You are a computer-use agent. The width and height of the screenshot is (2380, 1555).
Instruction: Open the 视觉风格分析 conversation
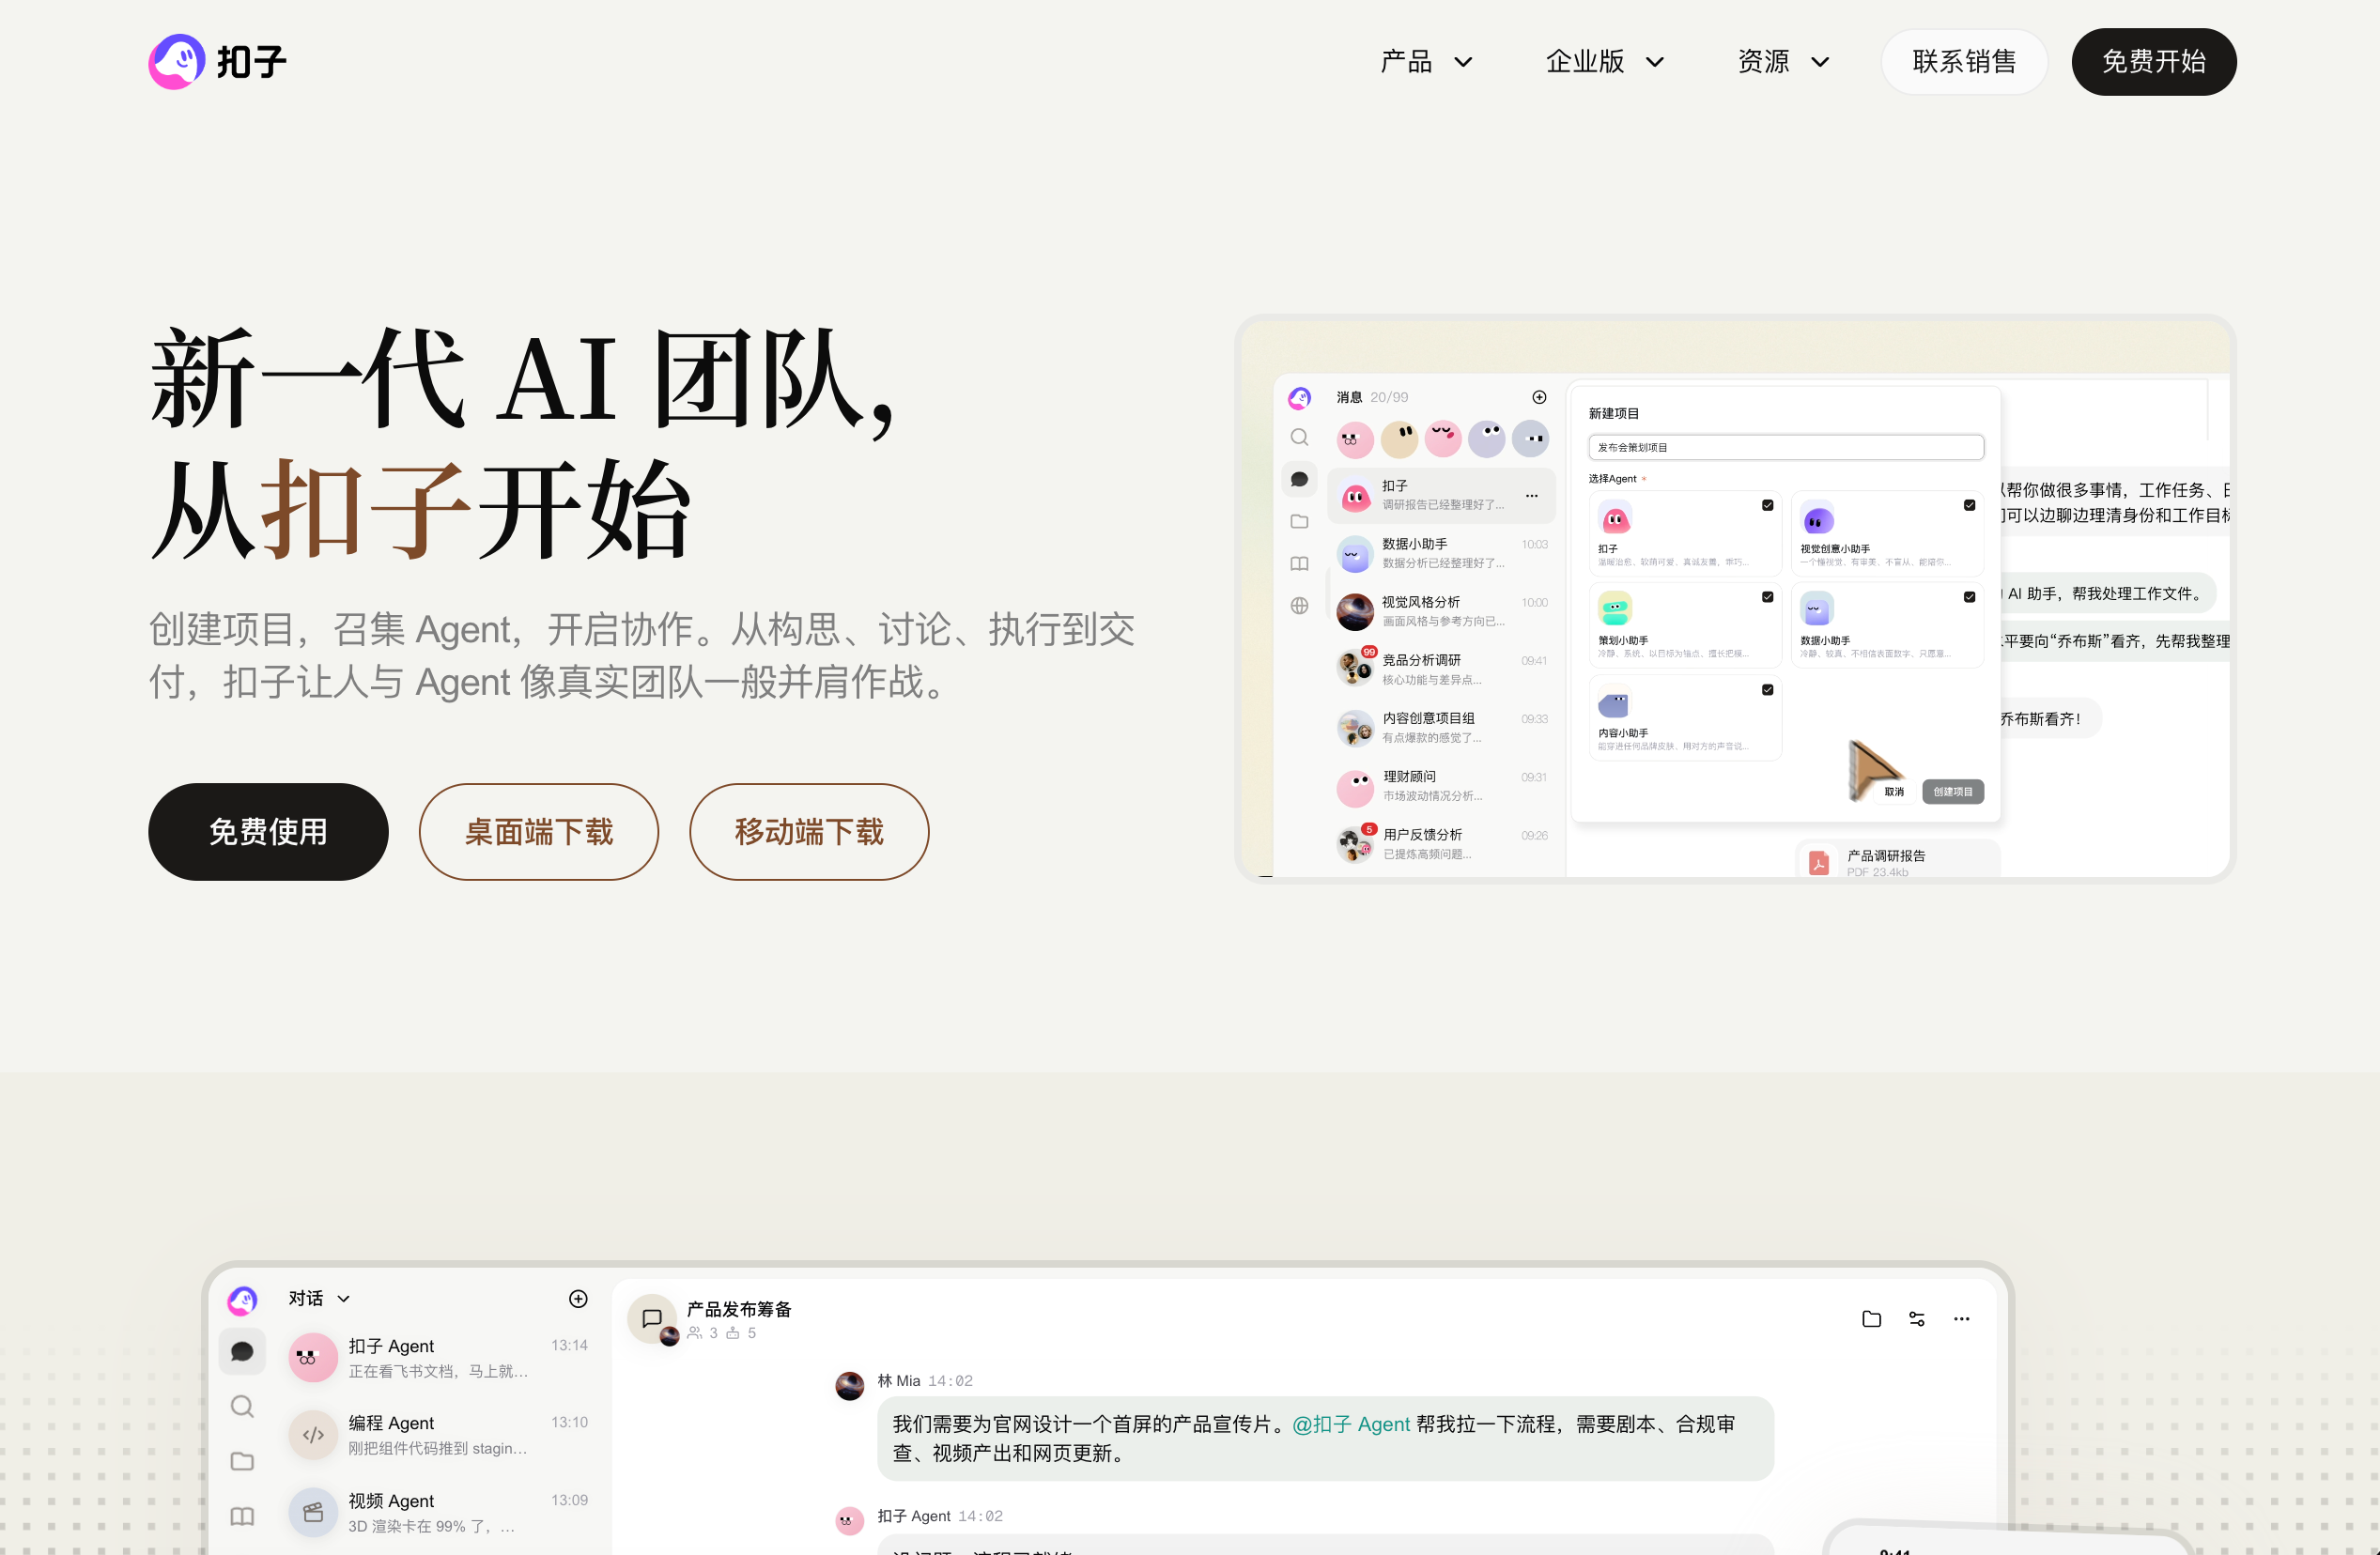tap(1441, 612)
